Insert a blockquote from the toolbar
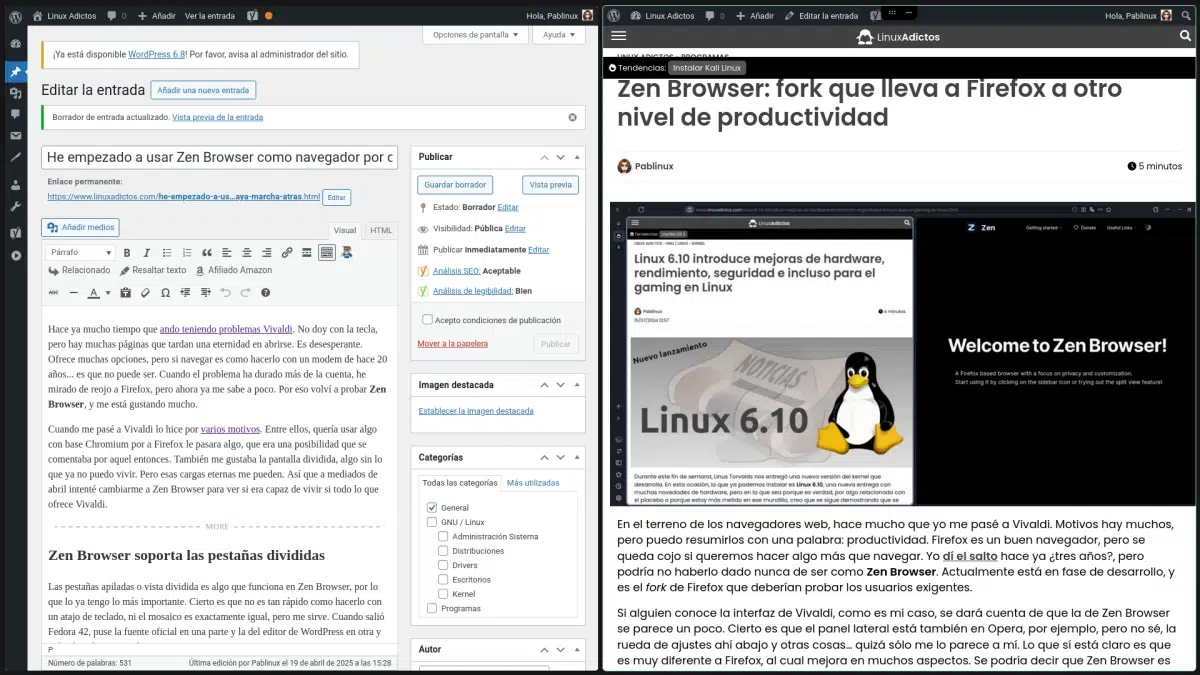Viewport: 1200px width, 675px height. [206, 253]
